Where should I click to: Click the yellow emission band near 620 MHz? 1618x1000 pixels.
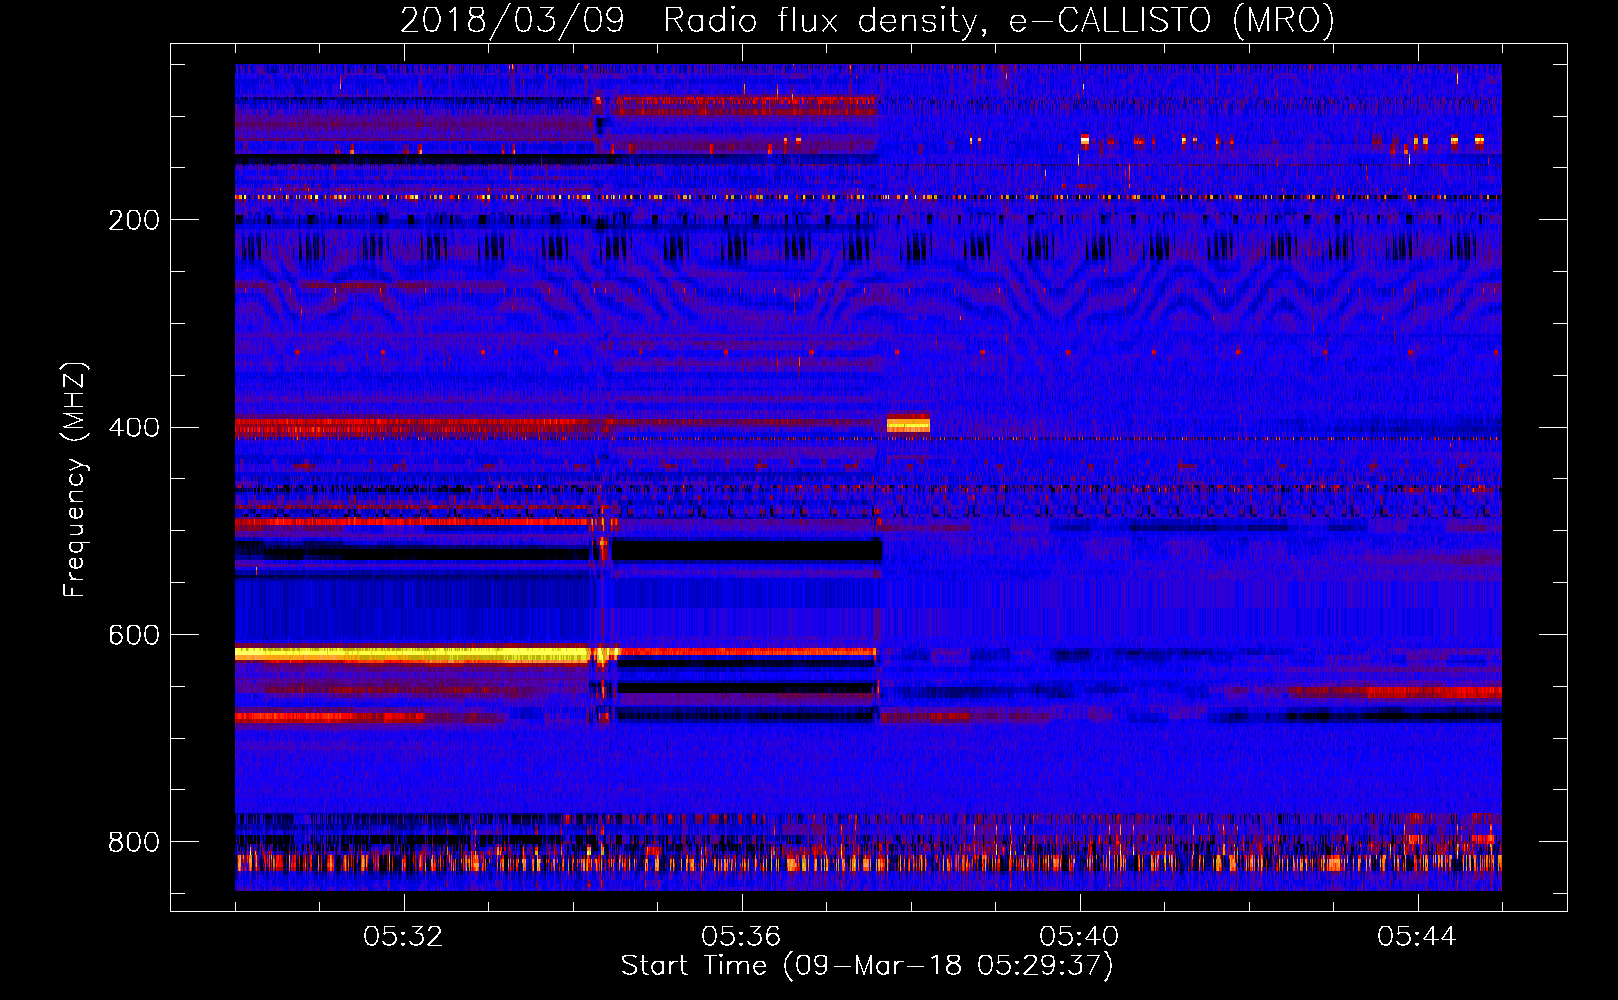pyautogui.click(x=413, y=654)
